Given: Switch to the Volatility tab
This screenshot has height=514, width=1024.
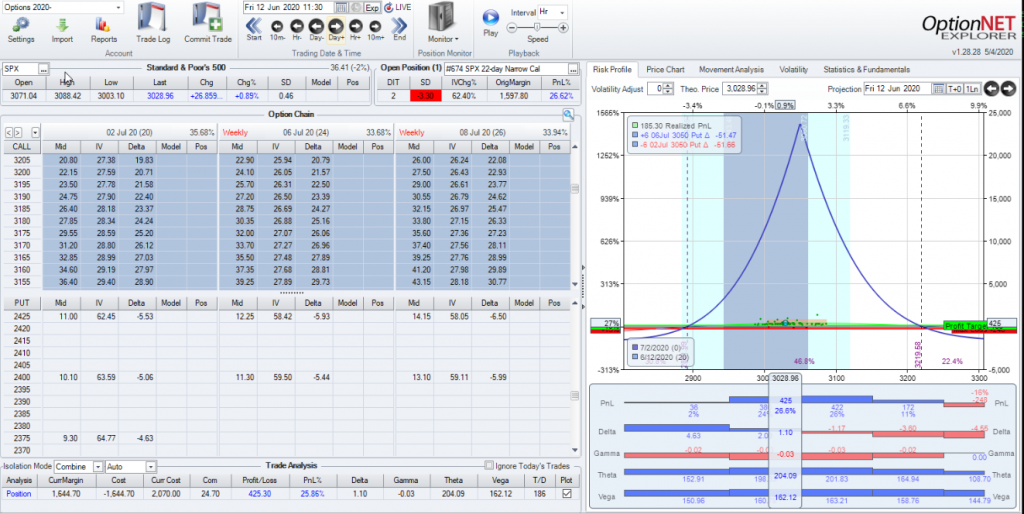Looking at the screenshot, I should click(x=793, y=69).
